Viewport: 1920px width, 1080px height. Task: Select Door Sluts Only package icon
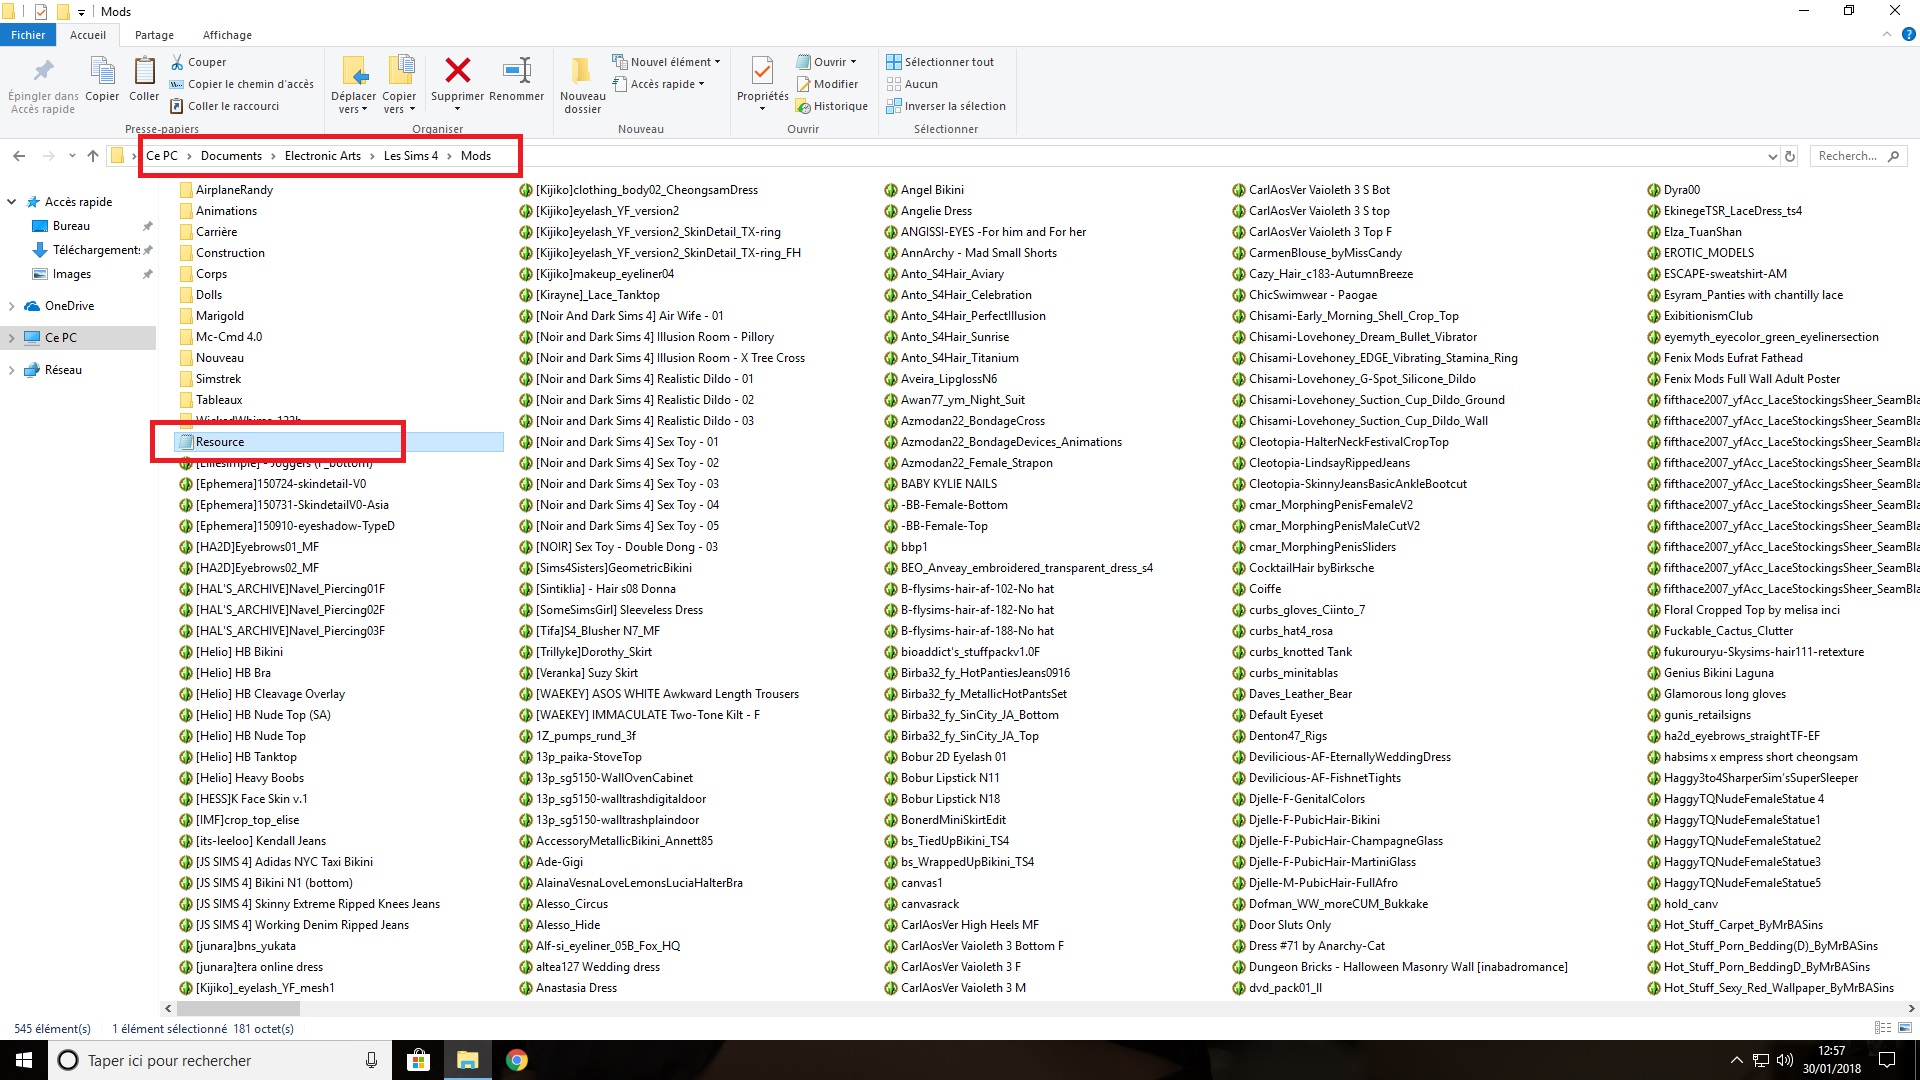[1239, 925]
